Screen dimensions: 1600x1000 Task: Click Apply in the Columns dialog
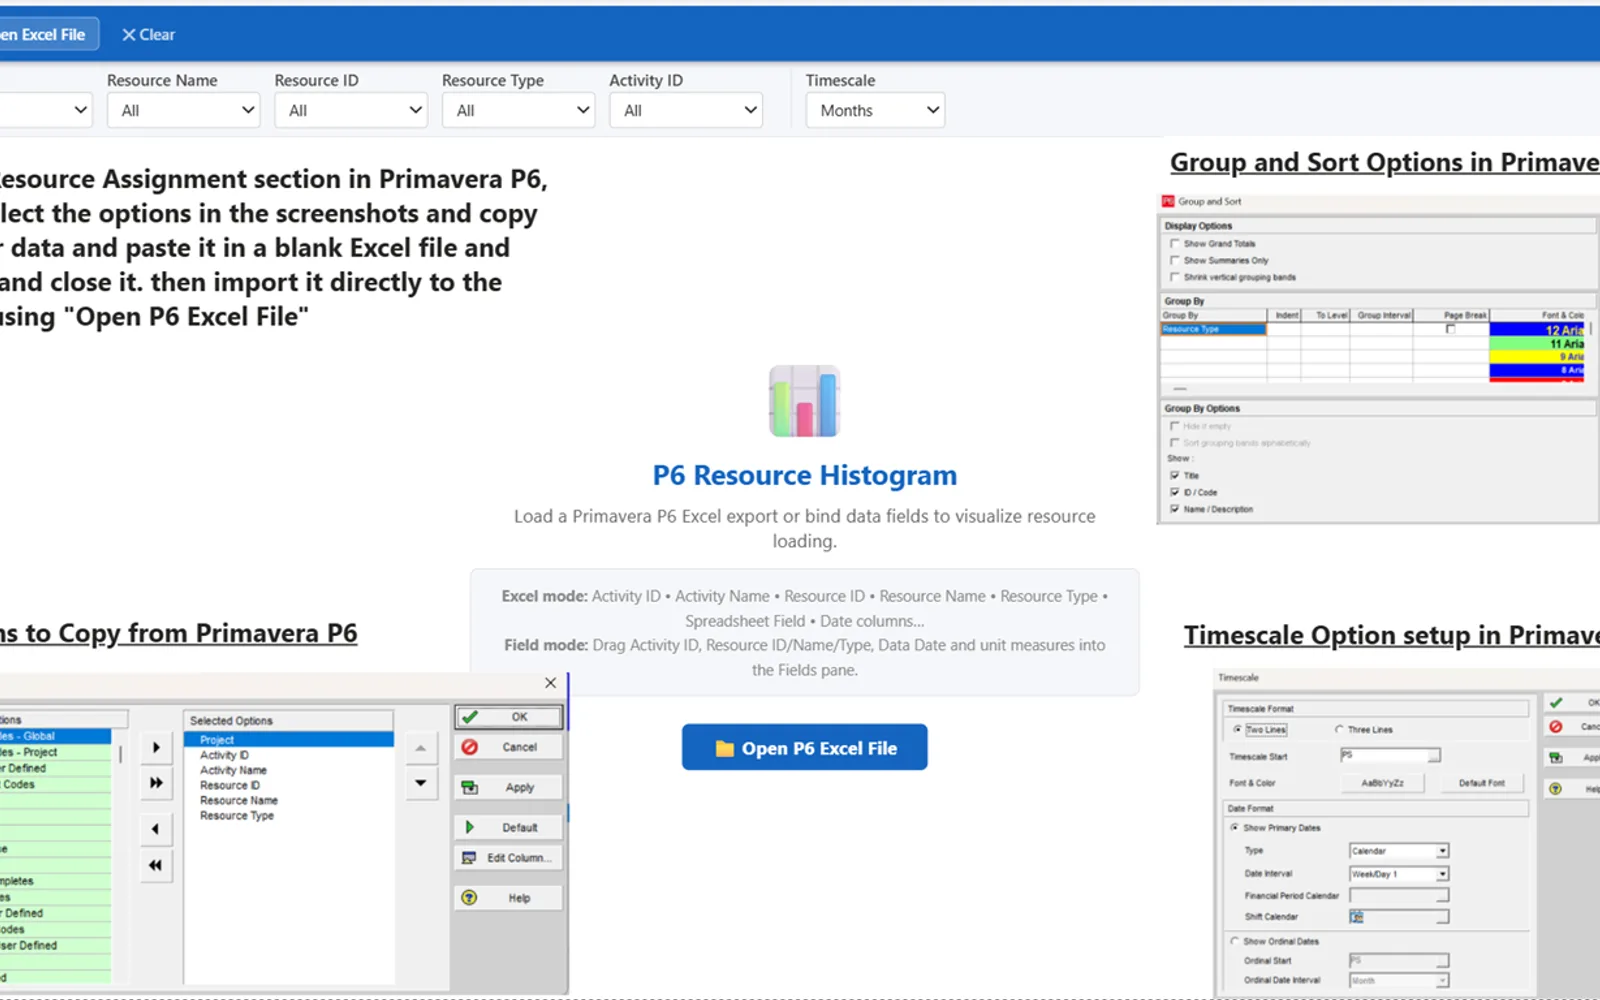point(509,787)
